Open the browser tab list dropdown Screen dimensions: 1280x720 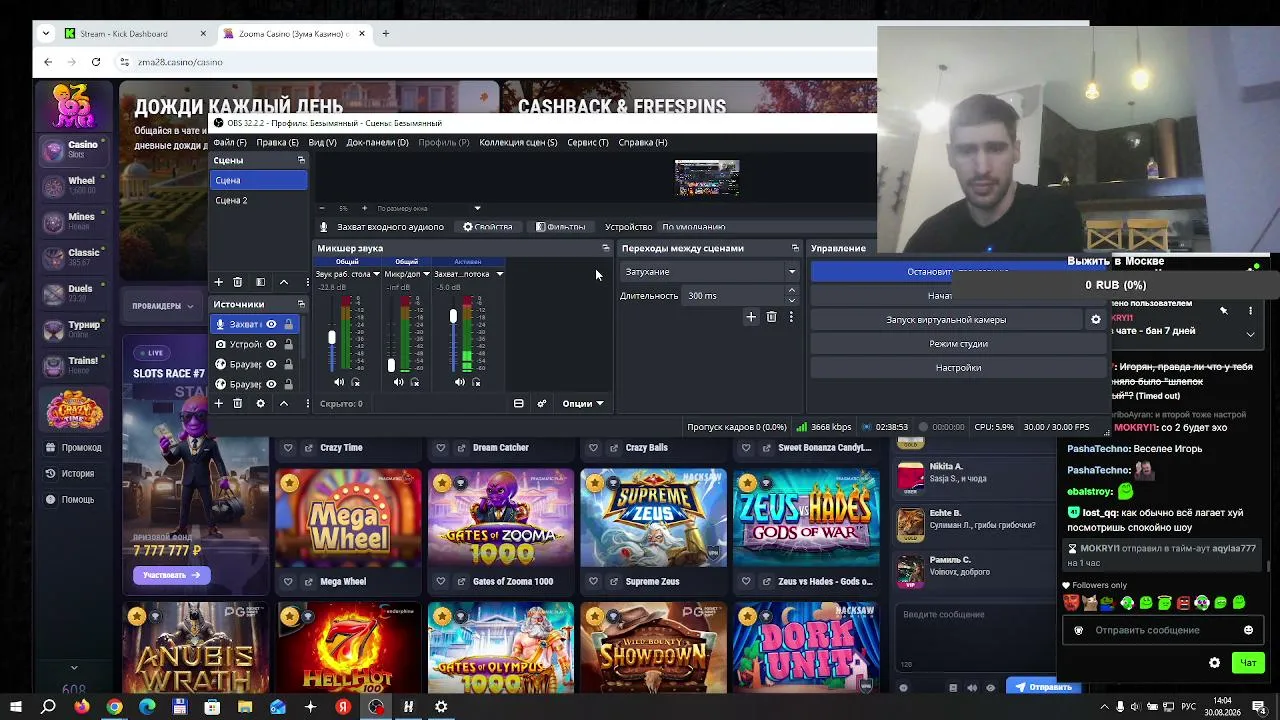46,33
